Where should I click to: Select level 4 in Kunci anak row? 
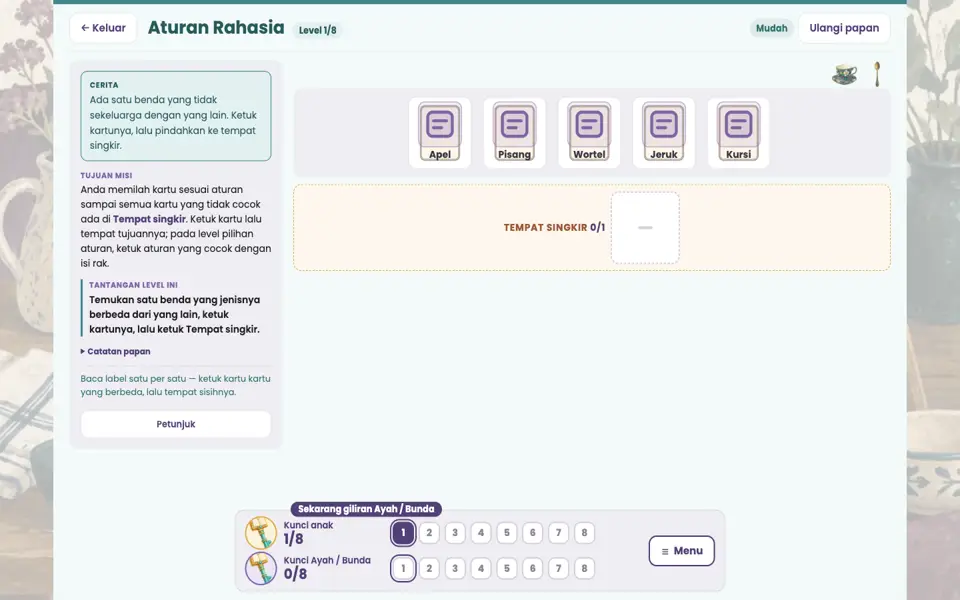(x=481, y=533)
